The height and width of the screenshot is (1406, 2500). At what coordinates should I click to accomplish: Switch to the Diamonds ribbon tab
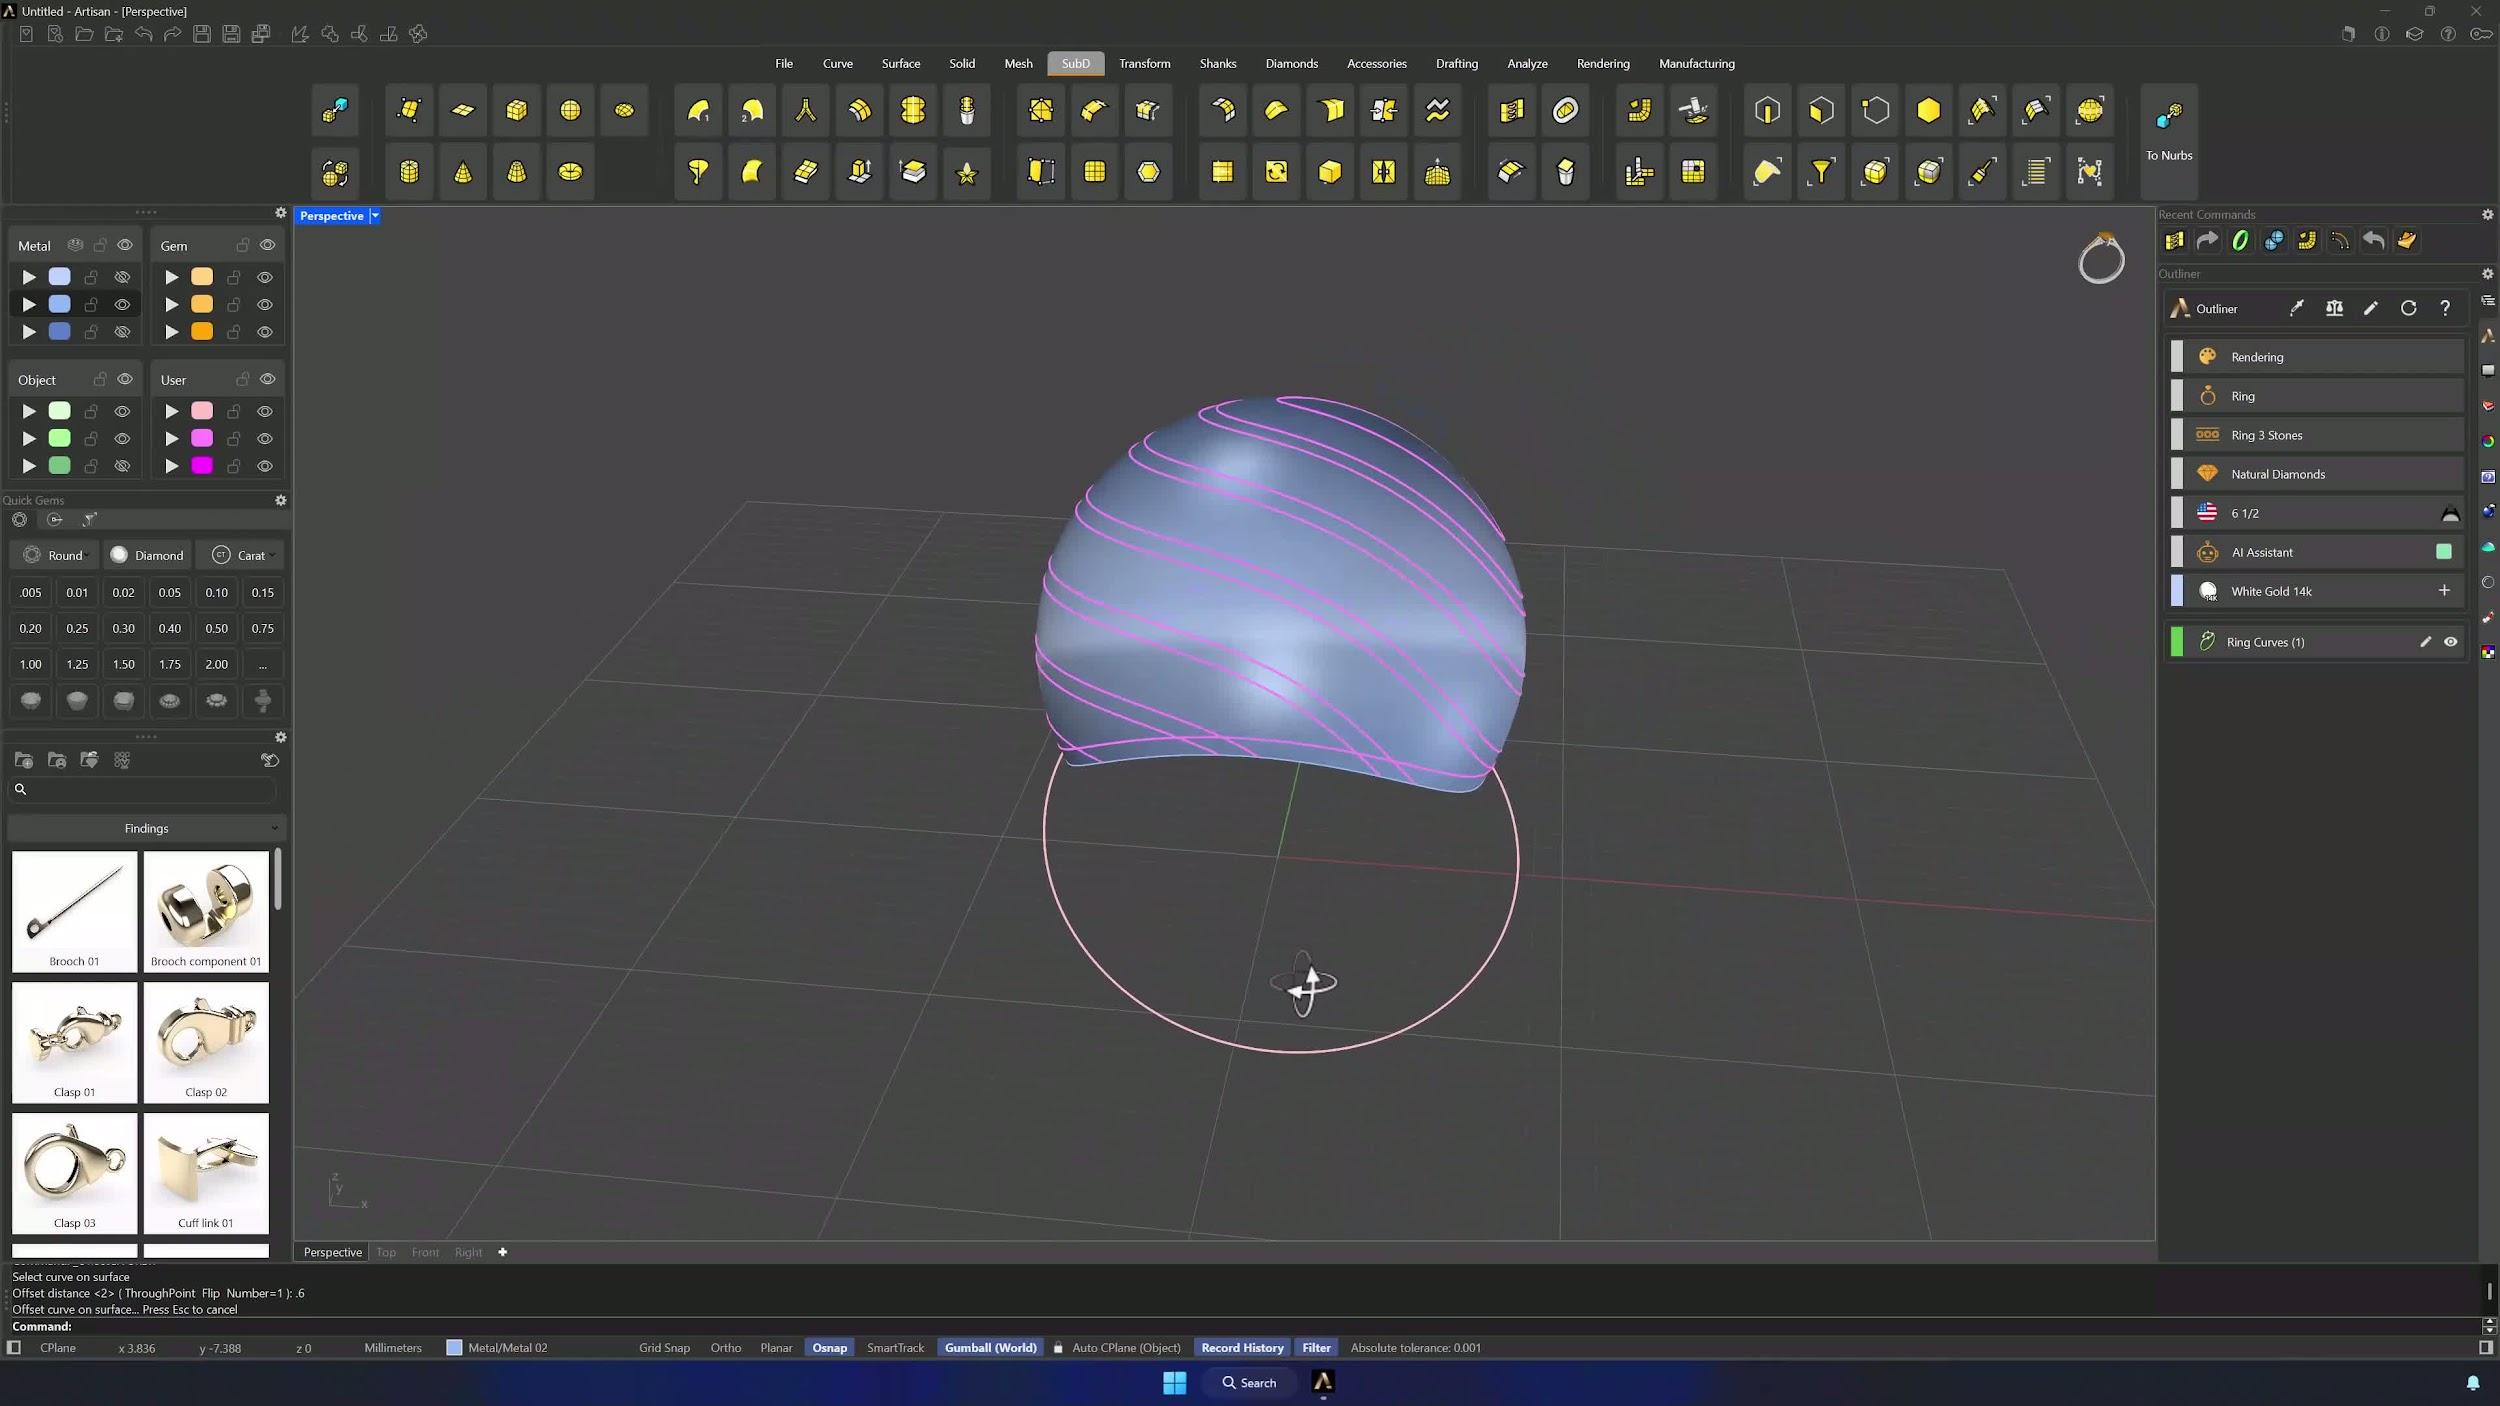point(1291,64)
